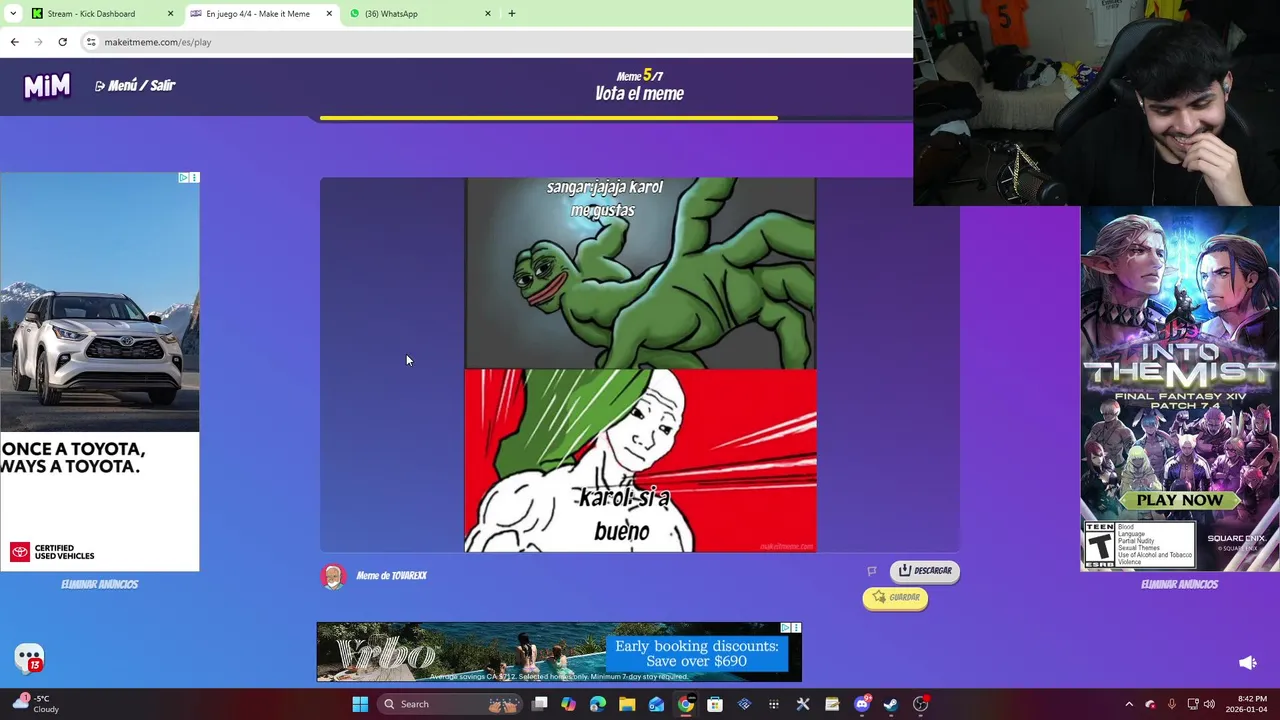The image size is (1280, 720).
Task: Click the Toyota ad info icon
Action: coord(184,178)
